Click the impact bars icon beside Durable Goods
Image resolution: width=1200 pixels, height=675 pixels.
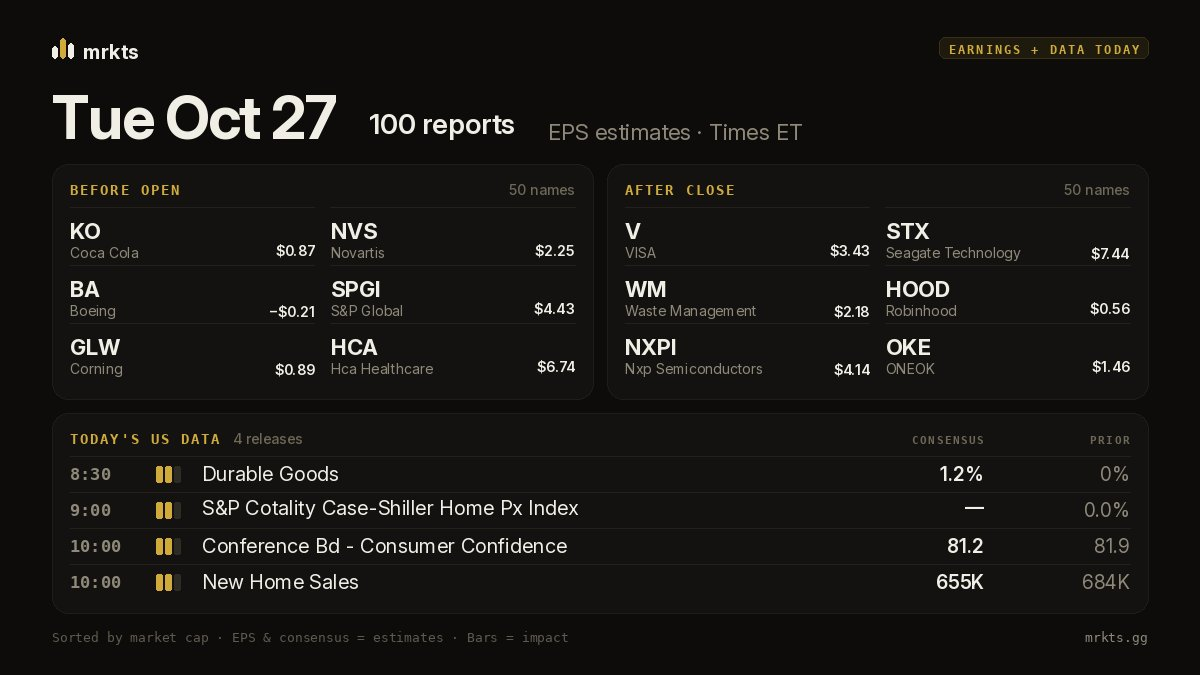[x=168, y=474]
